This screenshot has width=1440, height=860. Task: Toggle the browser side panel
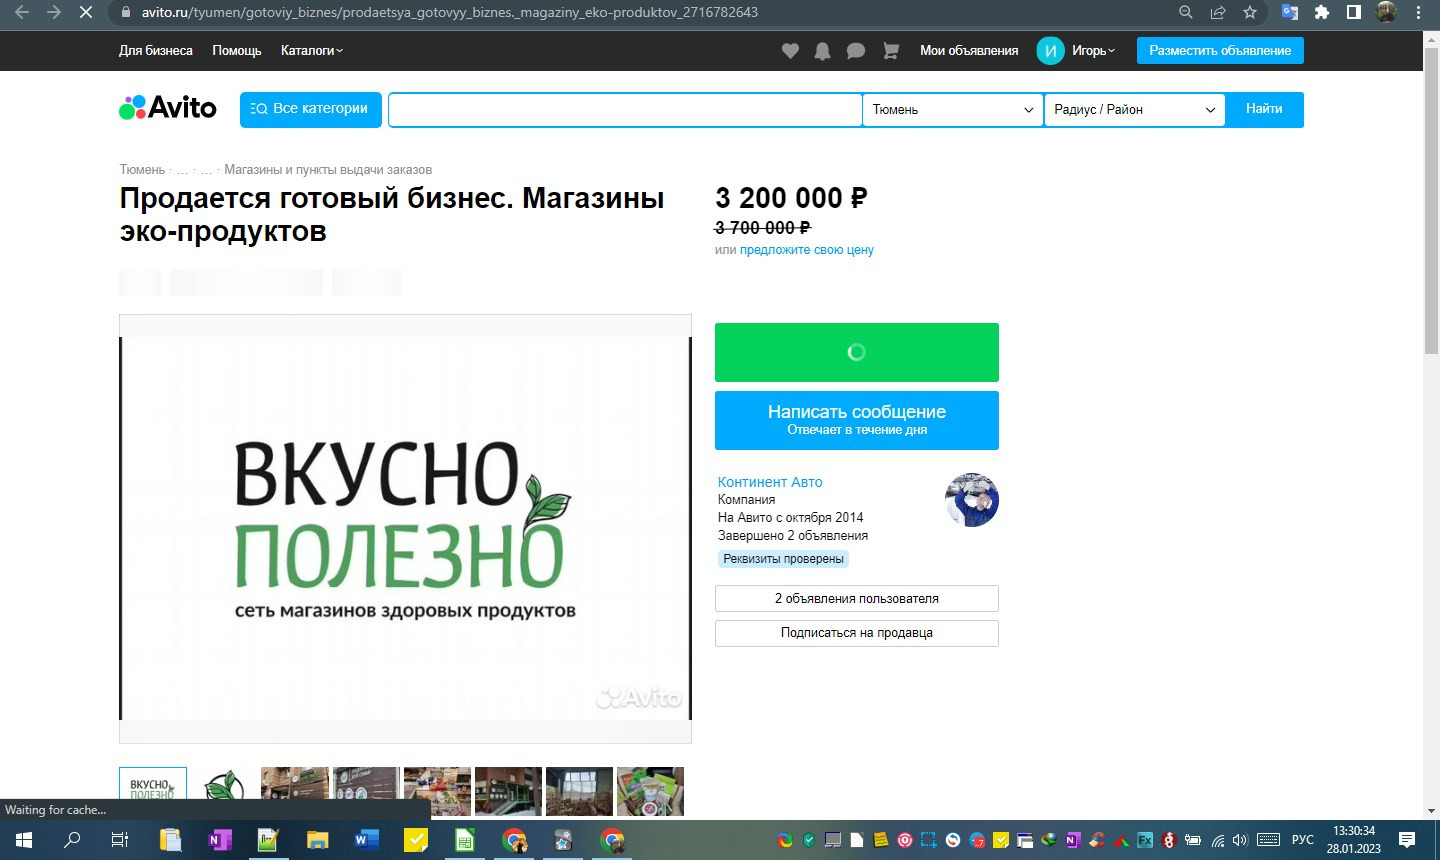1354,12
